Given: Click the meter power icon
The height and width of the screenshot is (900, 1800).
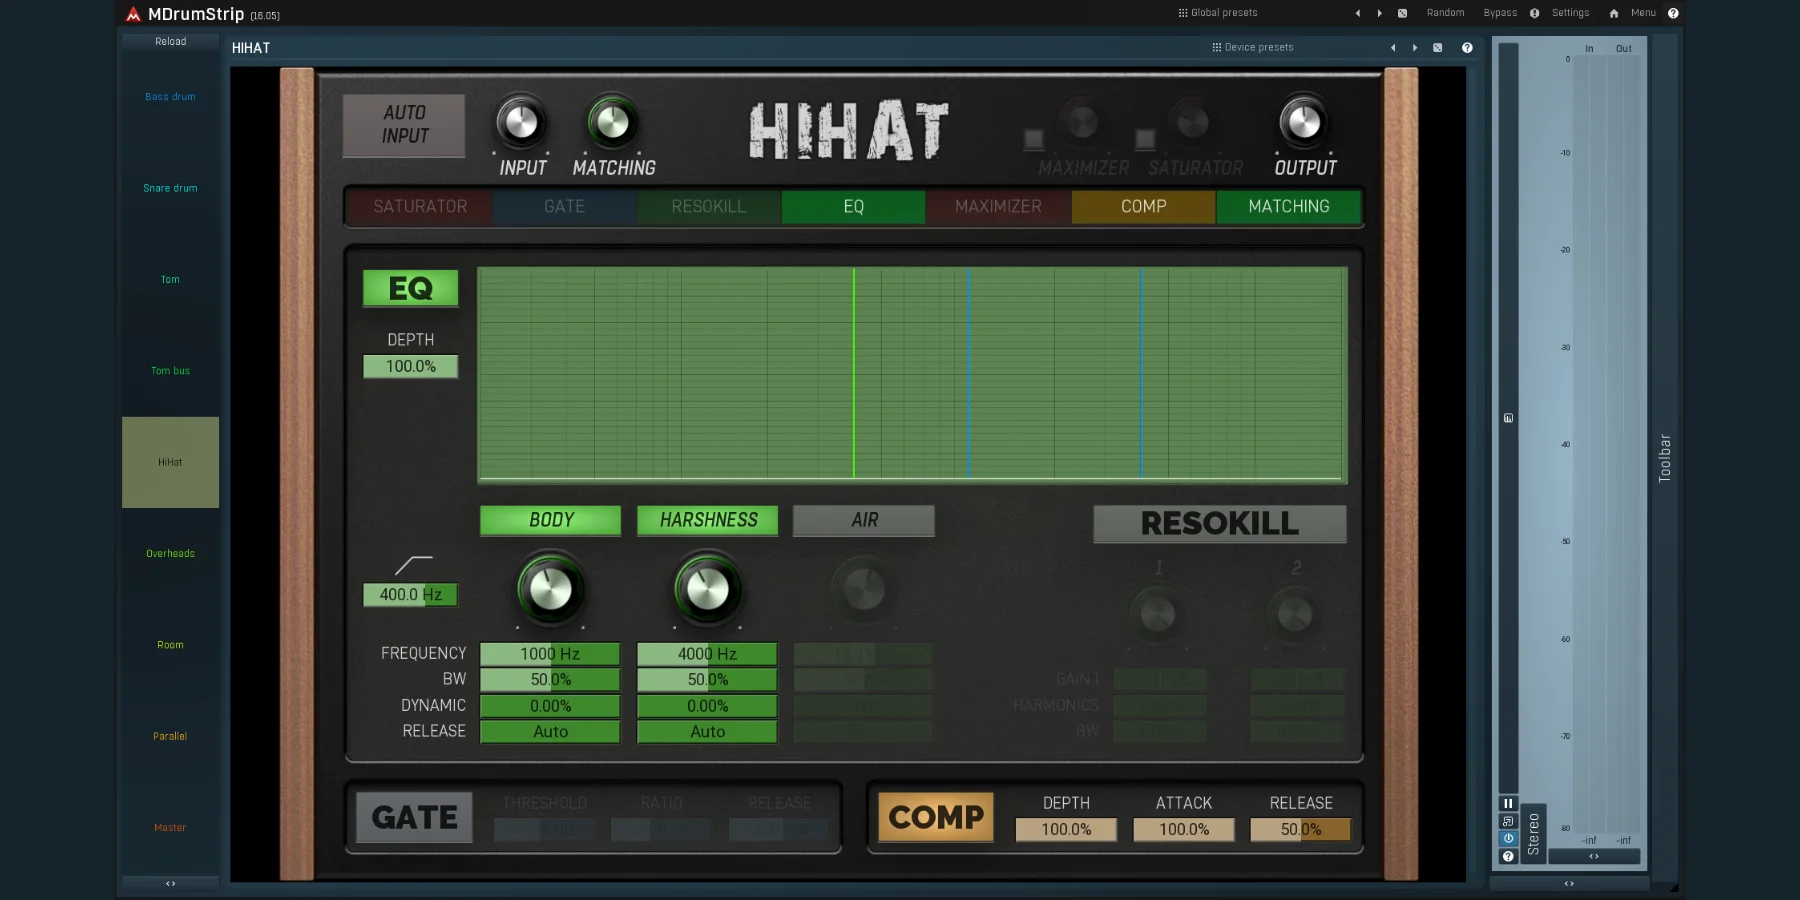Looking at the screenshot, I should pyautogui.click(x=1508, y=839).
